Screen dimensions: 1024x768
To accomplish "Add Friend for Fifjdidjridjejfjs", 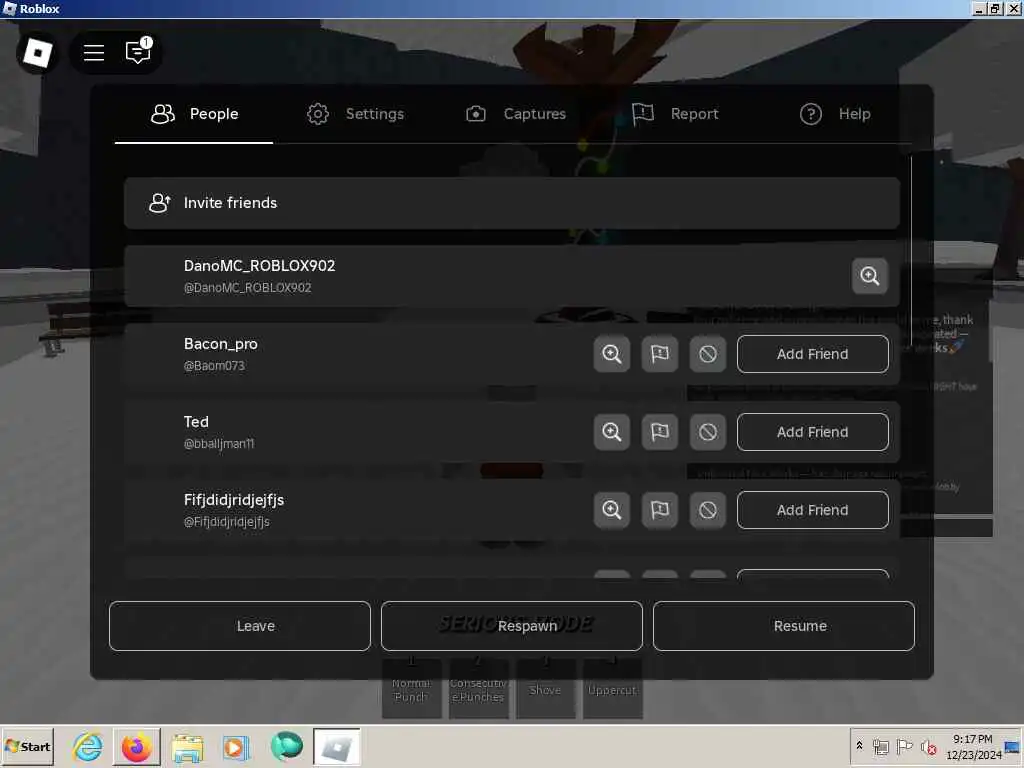I will pyautogui.click(x=812, y=510).
